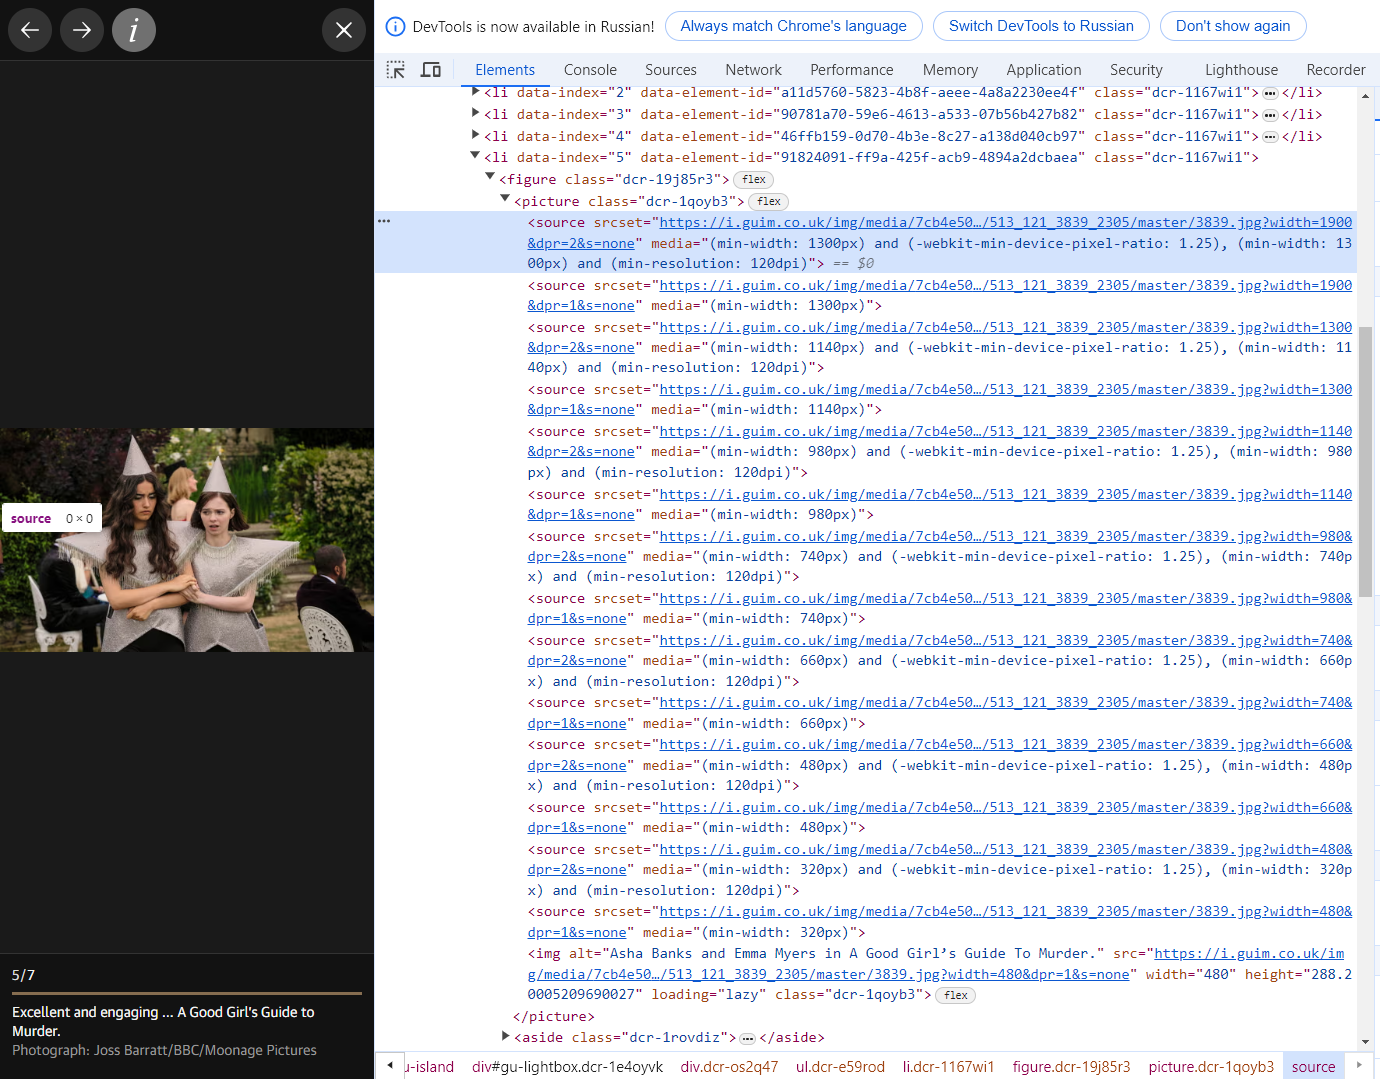
Task: Select breadcrumb div#gu-lightbox.dcr-1e4oyvk
Action: 567,1067
